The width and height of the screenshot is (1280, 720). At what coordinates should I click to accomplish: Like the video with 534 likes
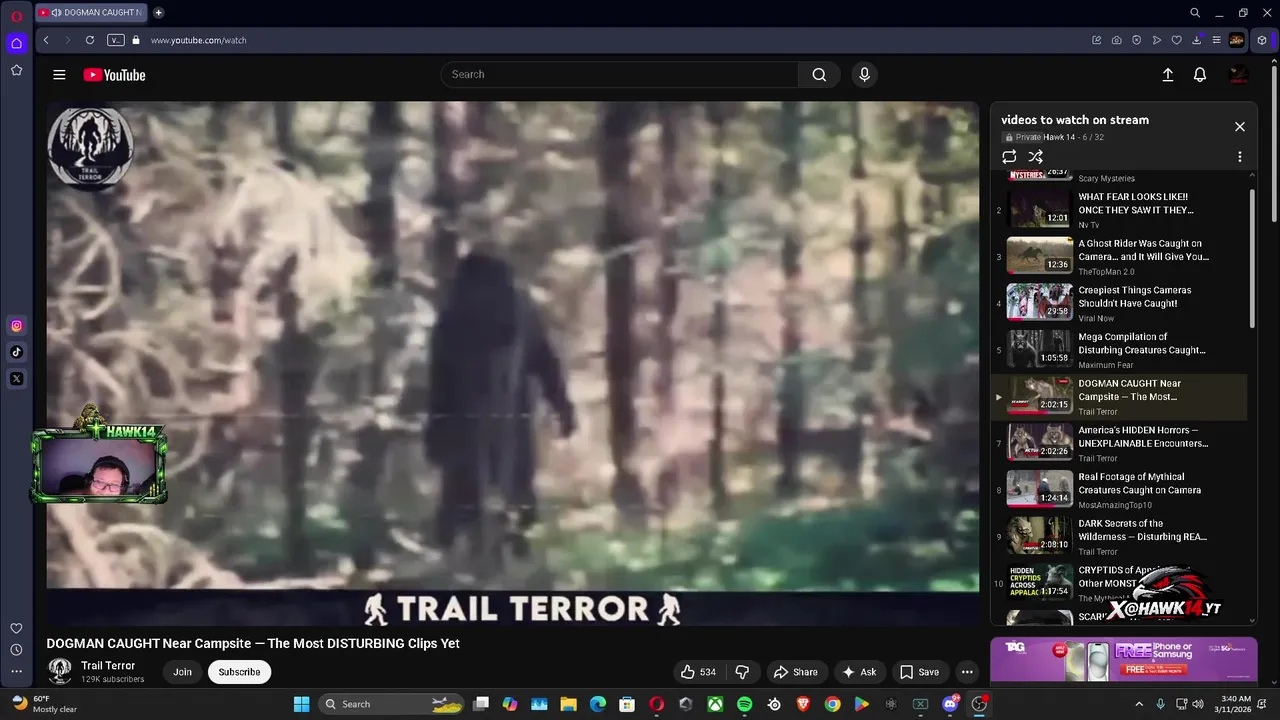[x=698, y=672]
